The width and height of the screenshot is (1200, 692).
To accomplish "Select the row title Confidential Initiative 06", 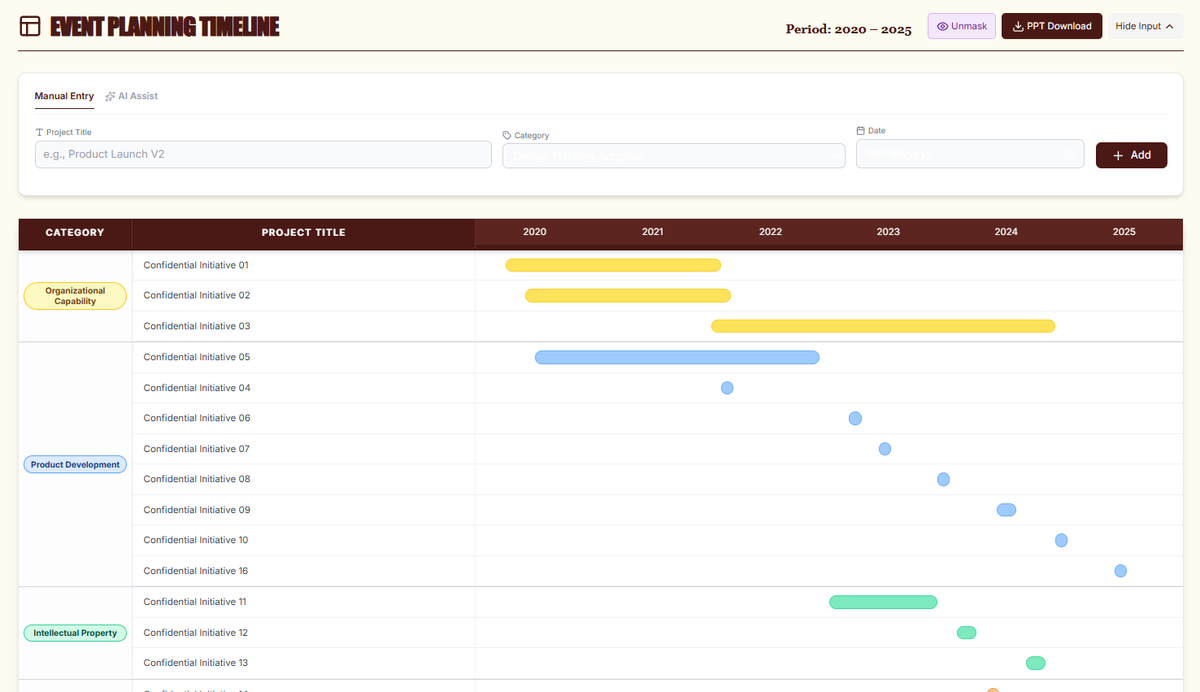I will coord(197,418).
